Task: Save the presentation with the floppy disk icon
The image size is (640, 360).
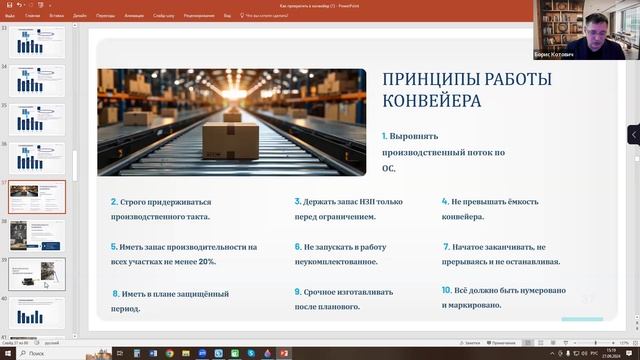Action: click(9, 5)
